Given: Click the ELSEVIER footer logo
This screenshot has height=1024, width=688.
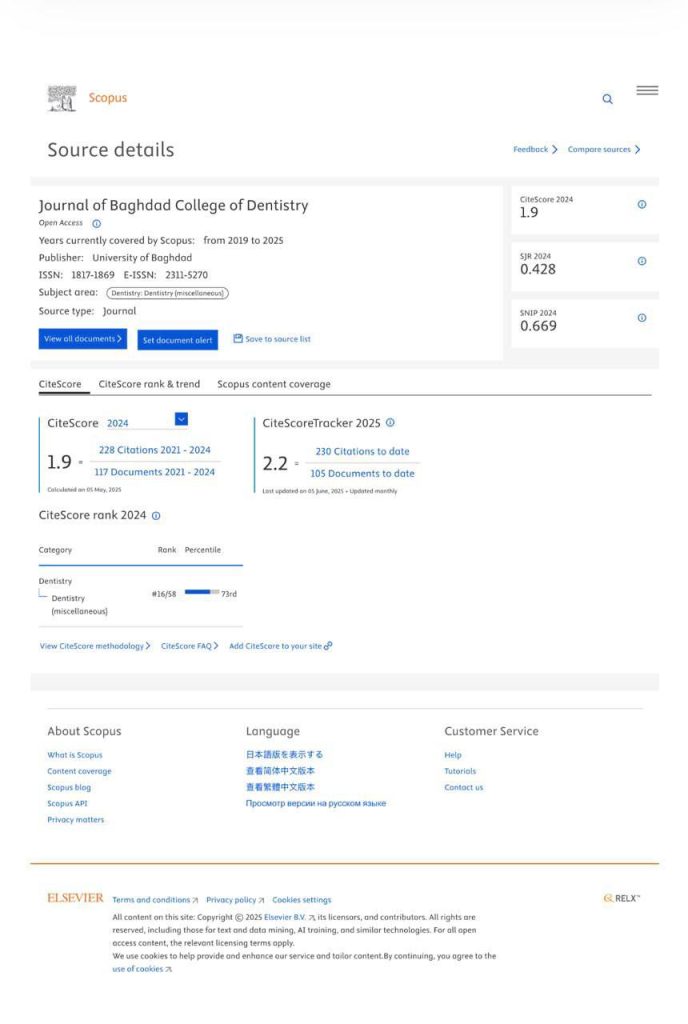Looking at the screenshot, I should 75,898.
